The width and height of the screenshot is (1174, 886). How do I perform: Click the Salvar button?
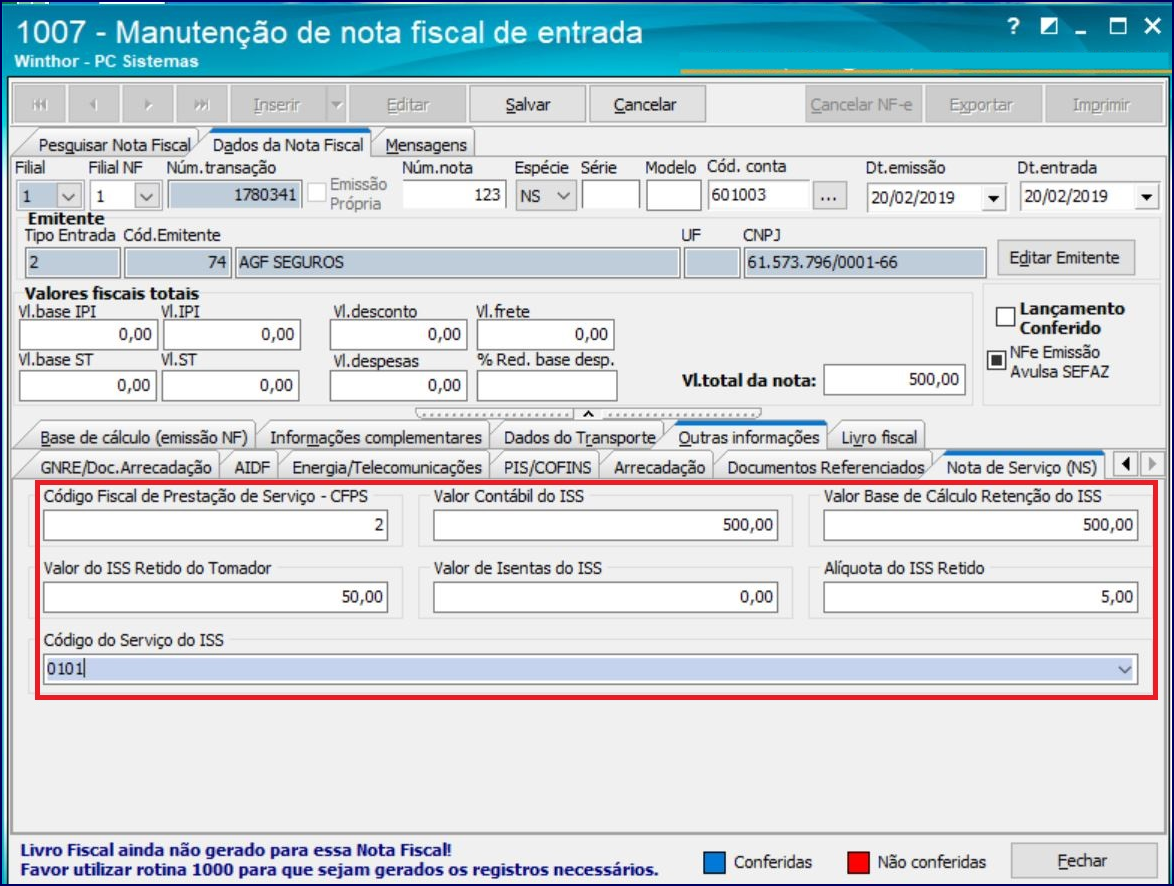pyautogui.click(x=527, y=104)
